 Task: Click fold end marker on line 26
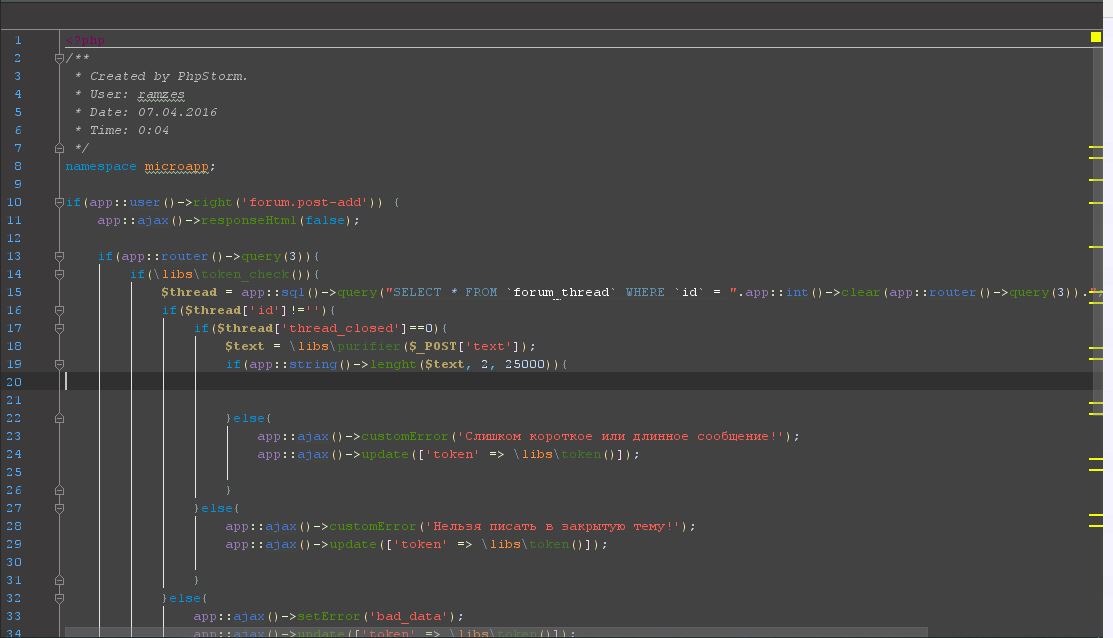(59, 490)
